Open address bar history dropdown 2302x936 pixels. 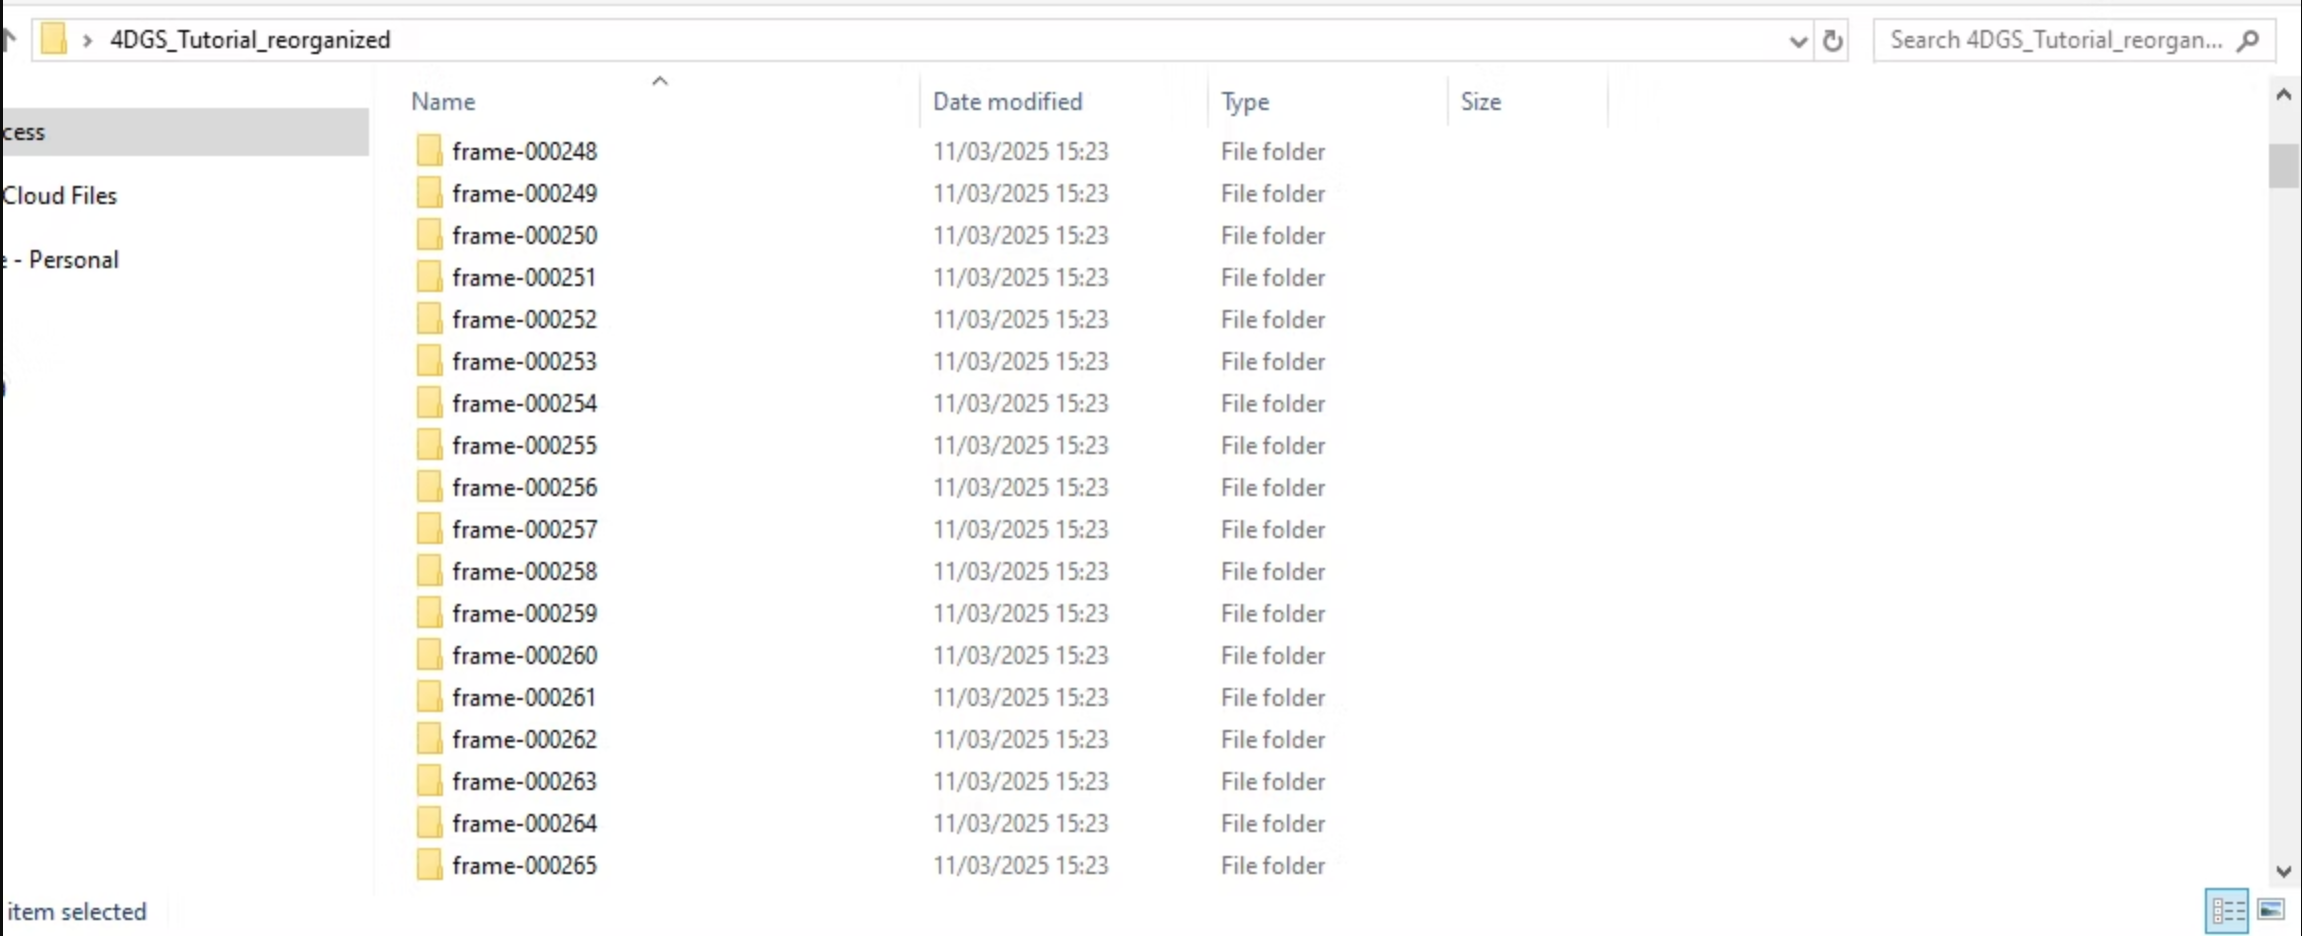(x=1797, y=41)
